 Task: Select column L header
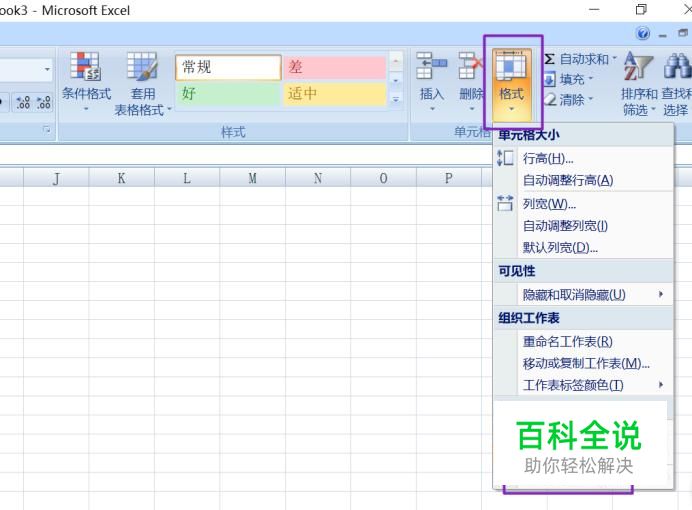pos(187,178)
